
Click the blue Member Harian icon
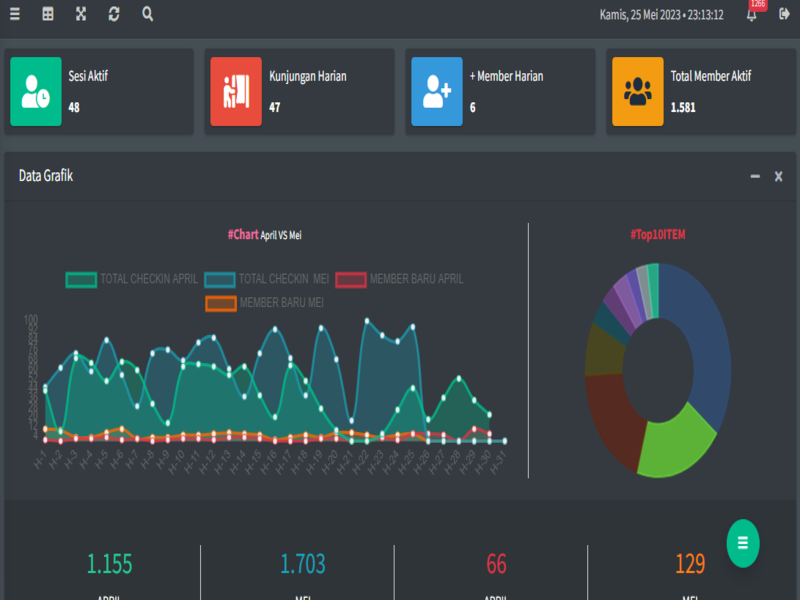pos(437,91)
